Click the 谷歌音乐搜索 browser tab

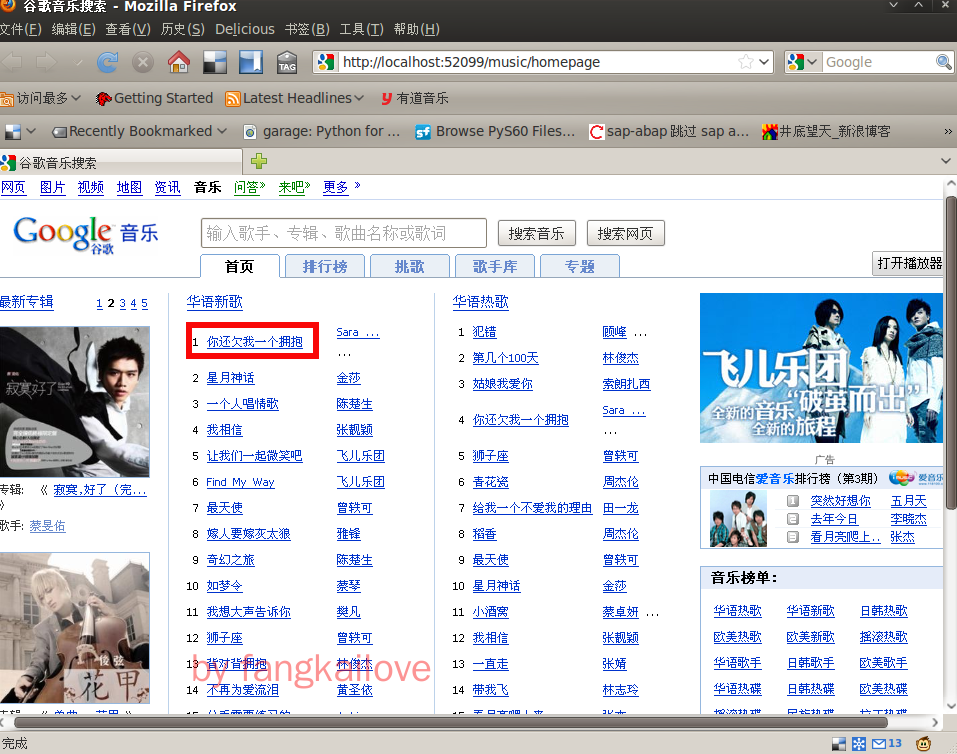point(119,162)
